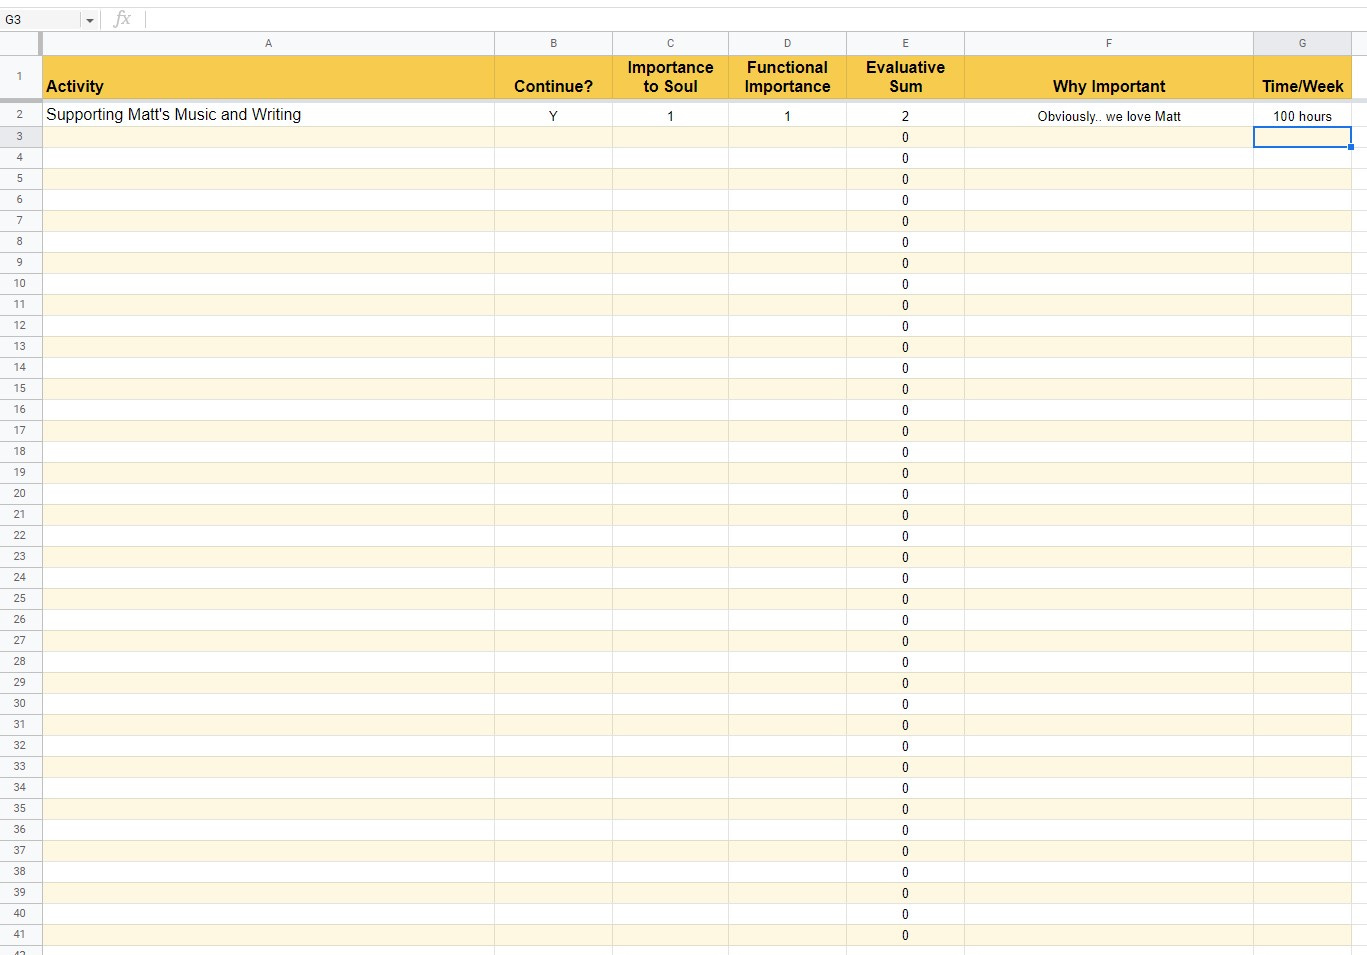
Task: Select column A header
Action: coord(268,43)
